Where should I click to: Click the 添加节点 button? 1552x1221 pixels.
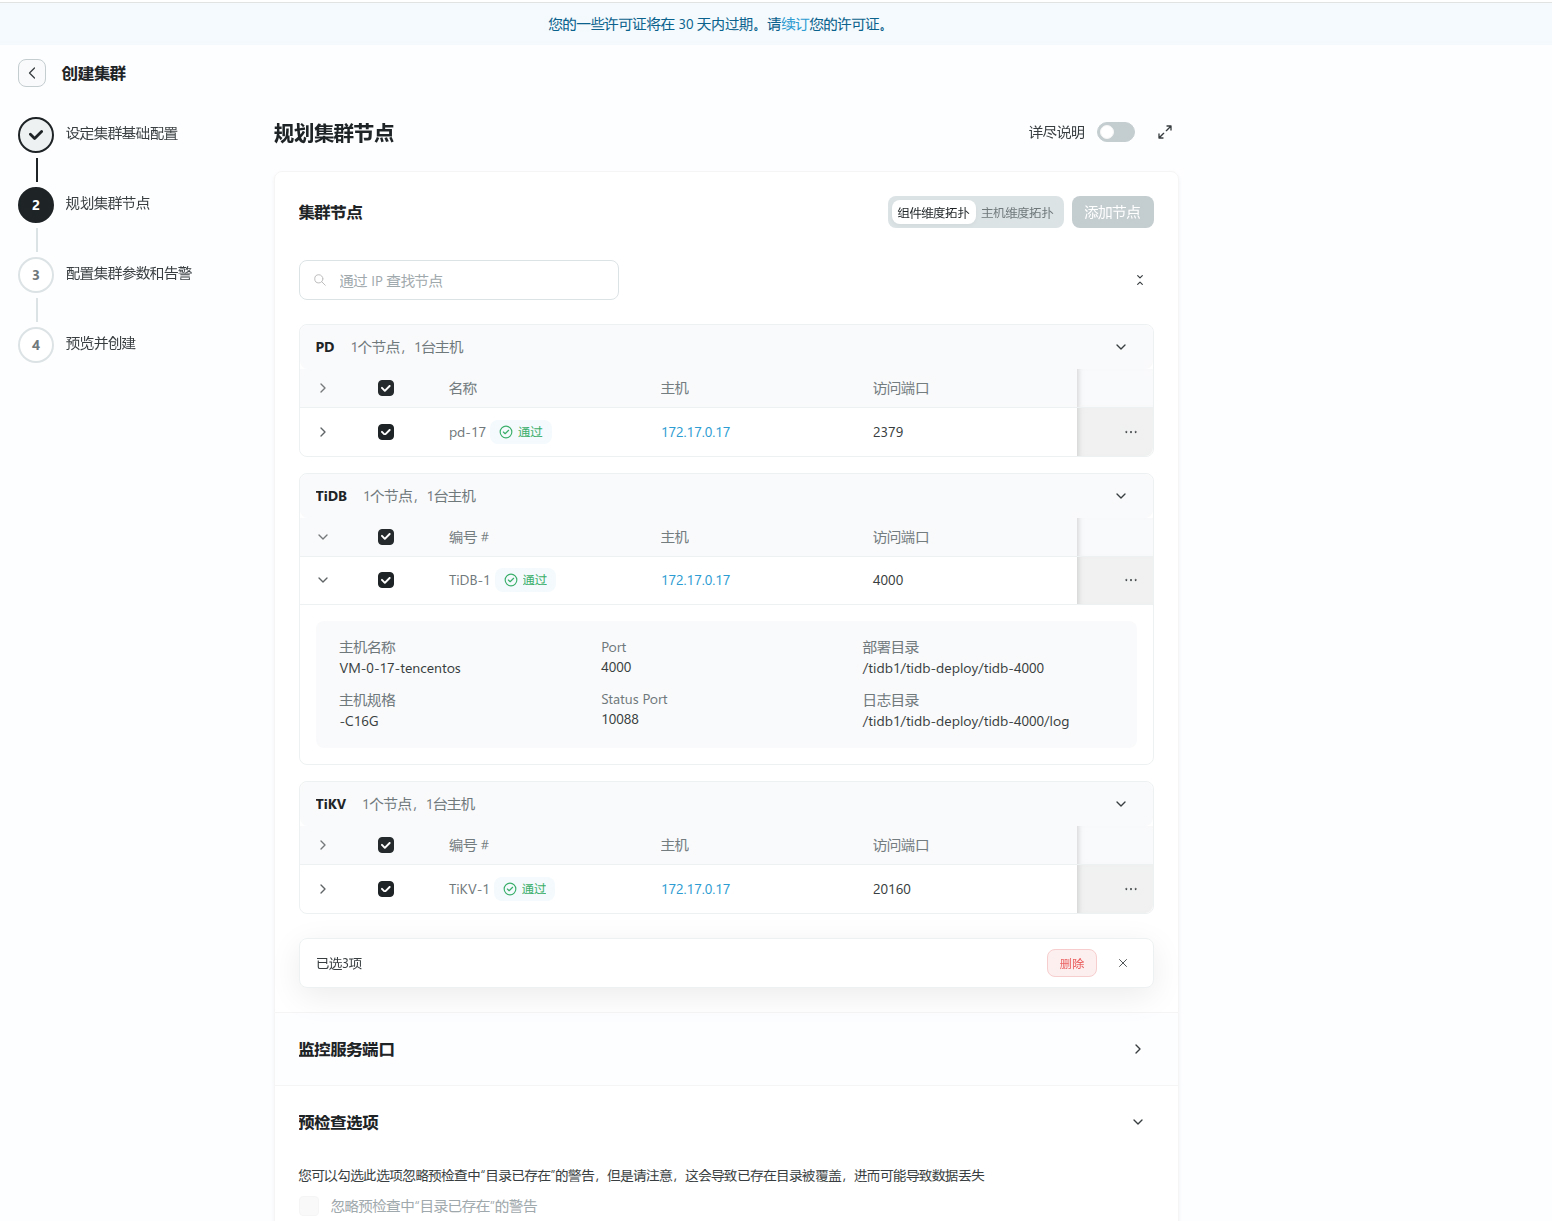tap(1112, 212)
